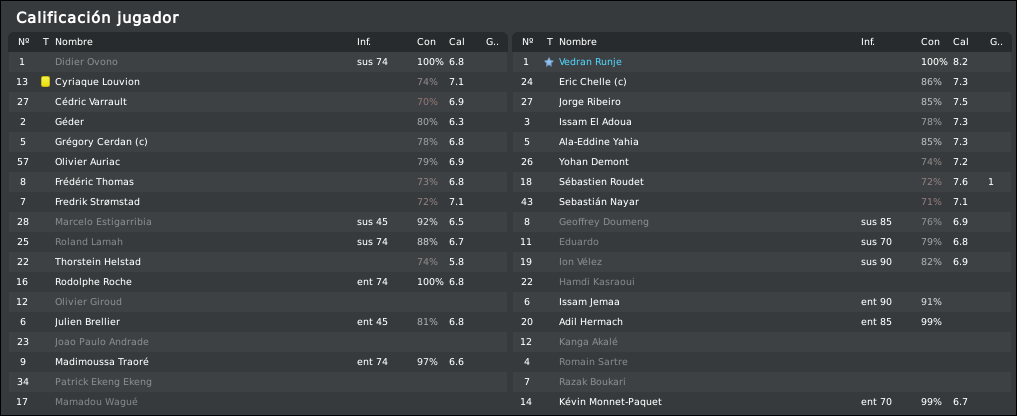
Task: Select Thorstein Helstad row
Action: click(x=257, y=262)
